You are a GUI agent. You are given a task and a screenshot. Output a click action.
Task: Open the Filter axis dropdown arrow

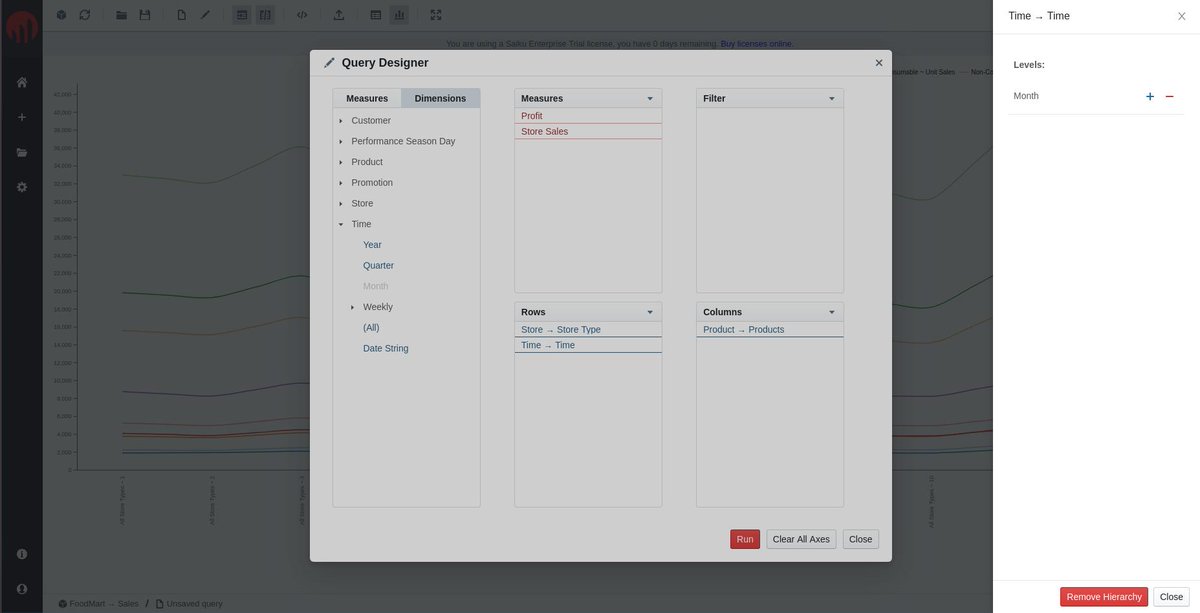coord(832,98)
